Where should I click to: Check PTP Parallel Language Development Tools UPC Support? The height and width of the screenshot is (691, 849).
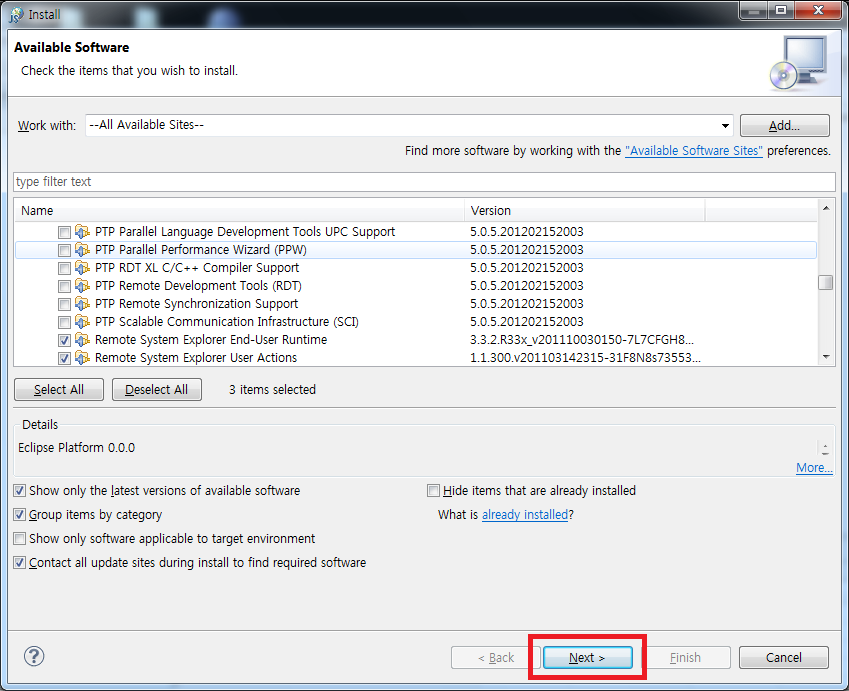click(64, 232)
